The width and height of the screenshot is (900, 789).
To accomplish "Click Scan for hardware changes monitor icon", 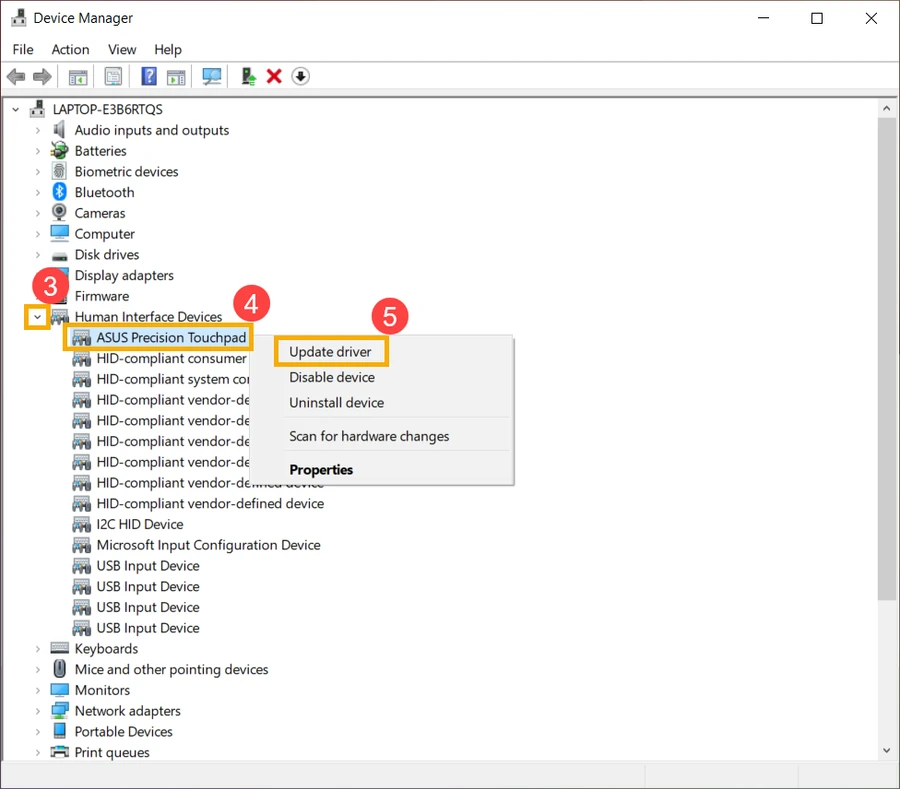I will (x=212, y=76).
